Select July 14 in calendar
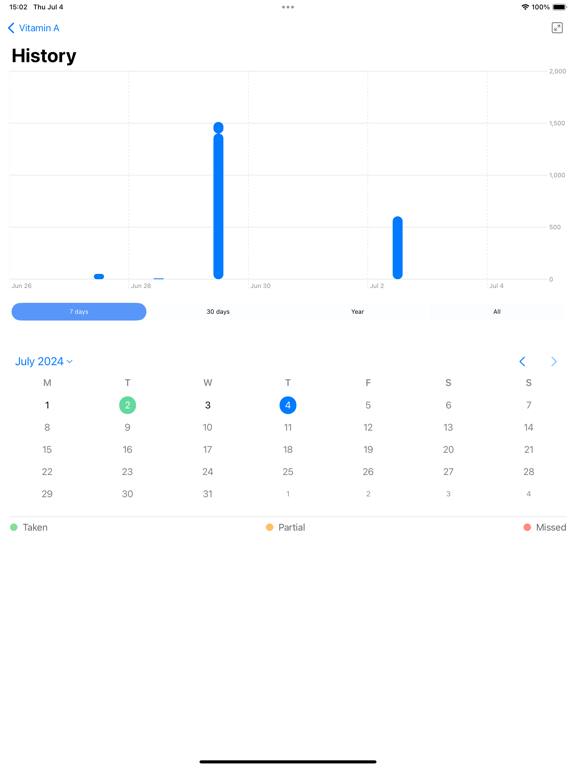The width and height of the screenshot is (576, 768). pos(528,427)
